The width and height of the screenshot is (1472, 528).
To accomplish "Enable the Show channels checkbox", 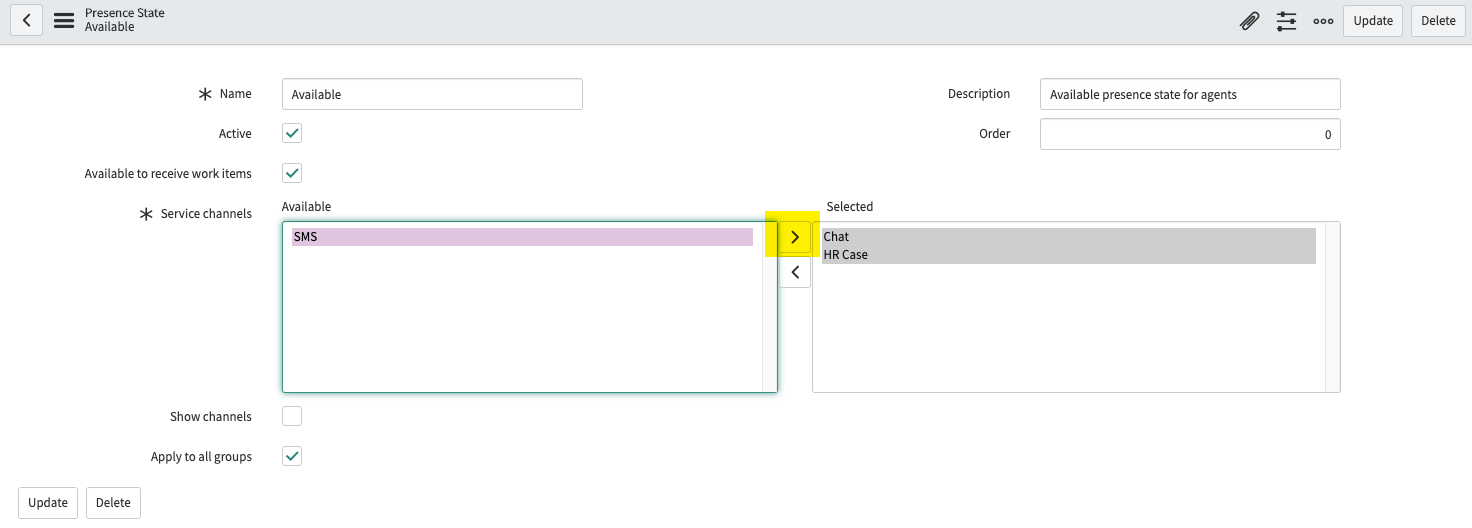I will [292, 416].
